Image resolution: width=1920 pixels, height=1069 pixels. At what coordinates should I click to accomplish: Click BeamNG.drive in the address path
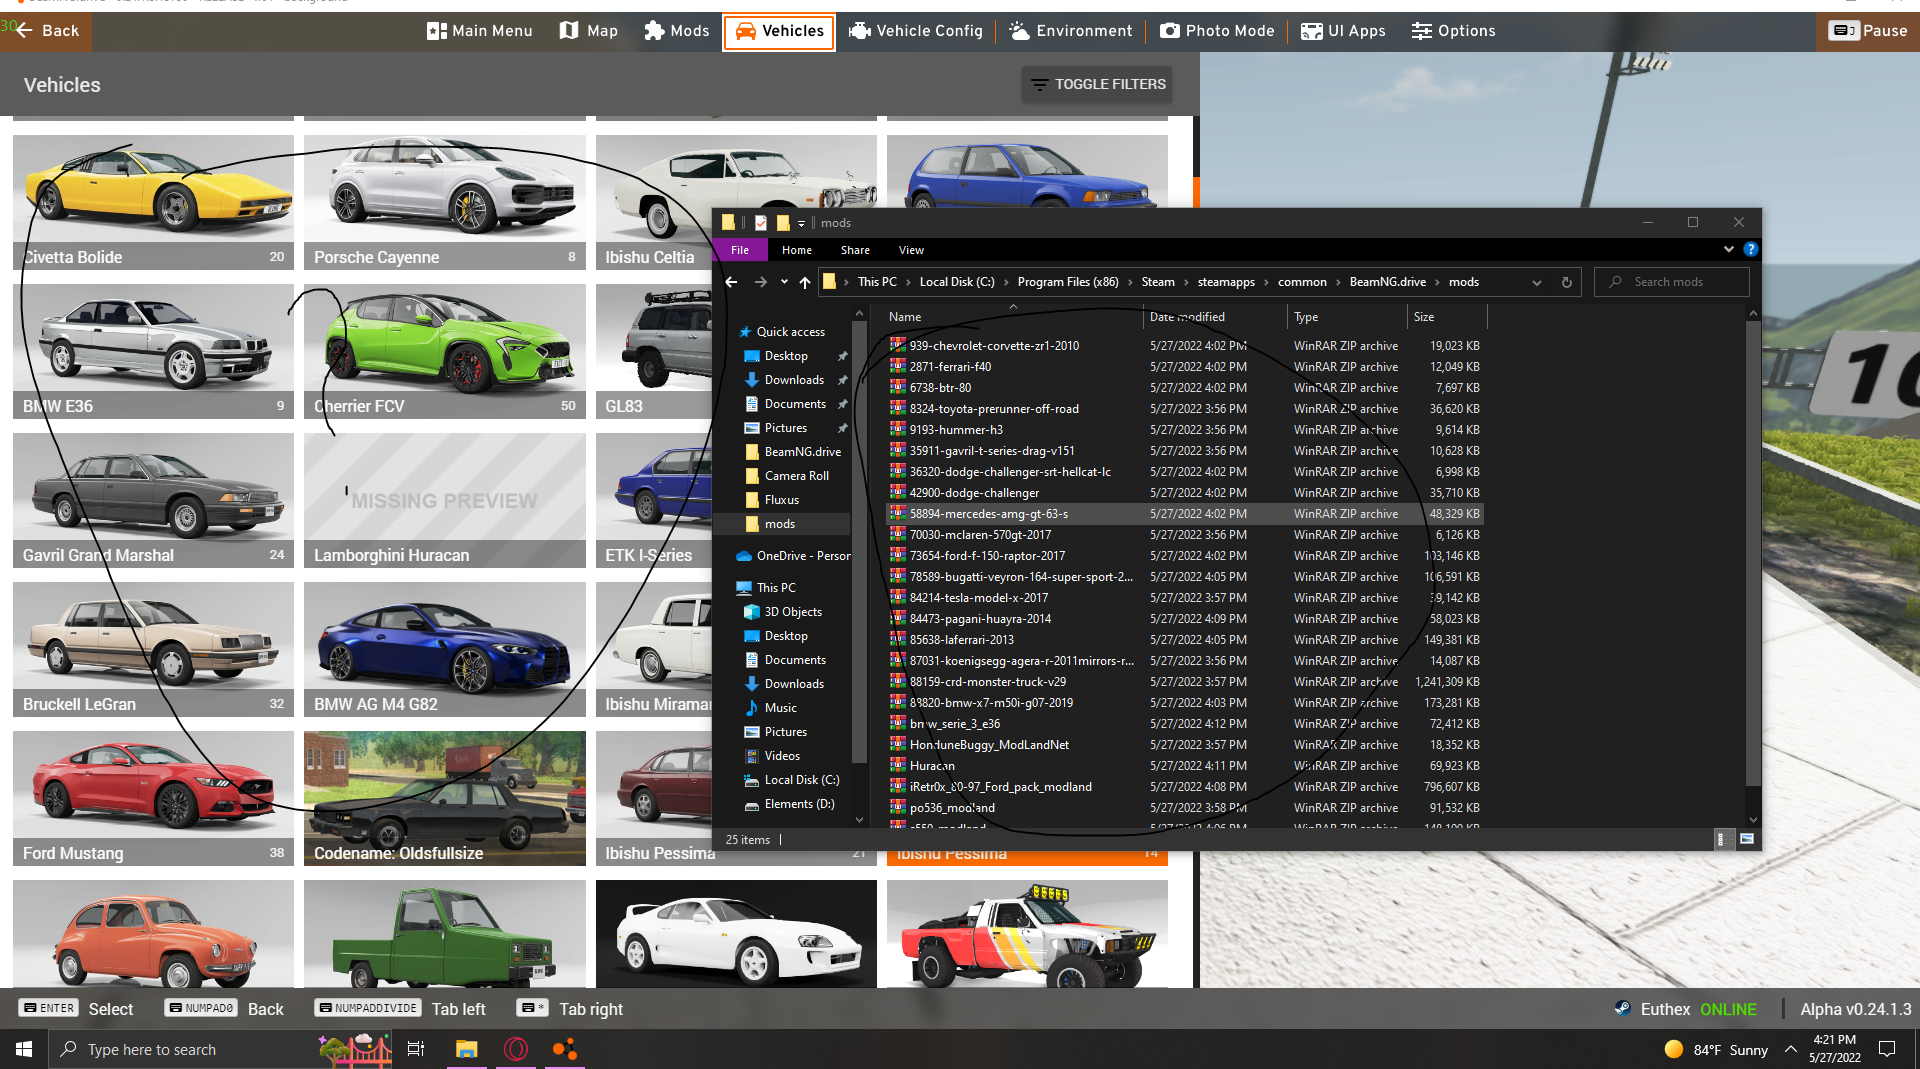click(x=1387, y=282)
